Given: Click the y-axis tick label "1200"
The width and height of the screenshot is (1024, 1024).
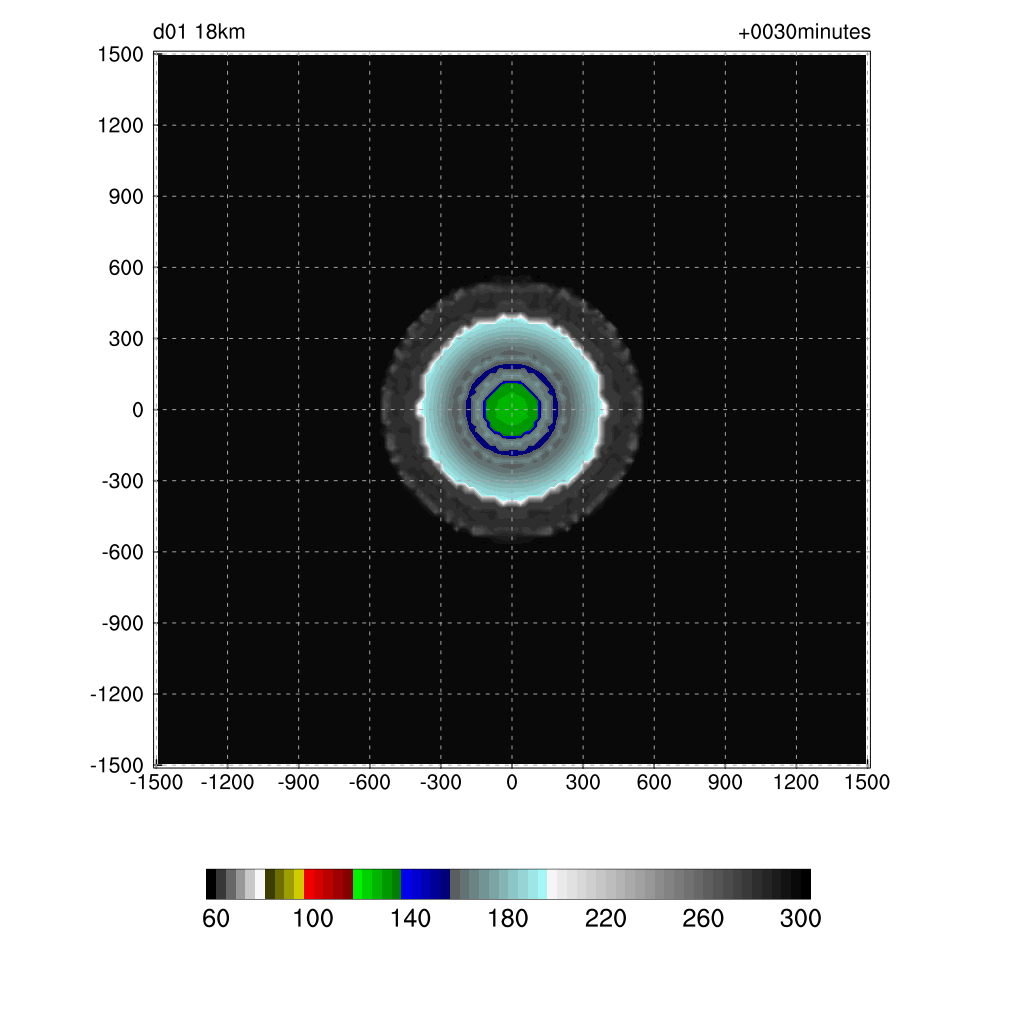Looking at the screenshot, I should [x=120, y=126].
